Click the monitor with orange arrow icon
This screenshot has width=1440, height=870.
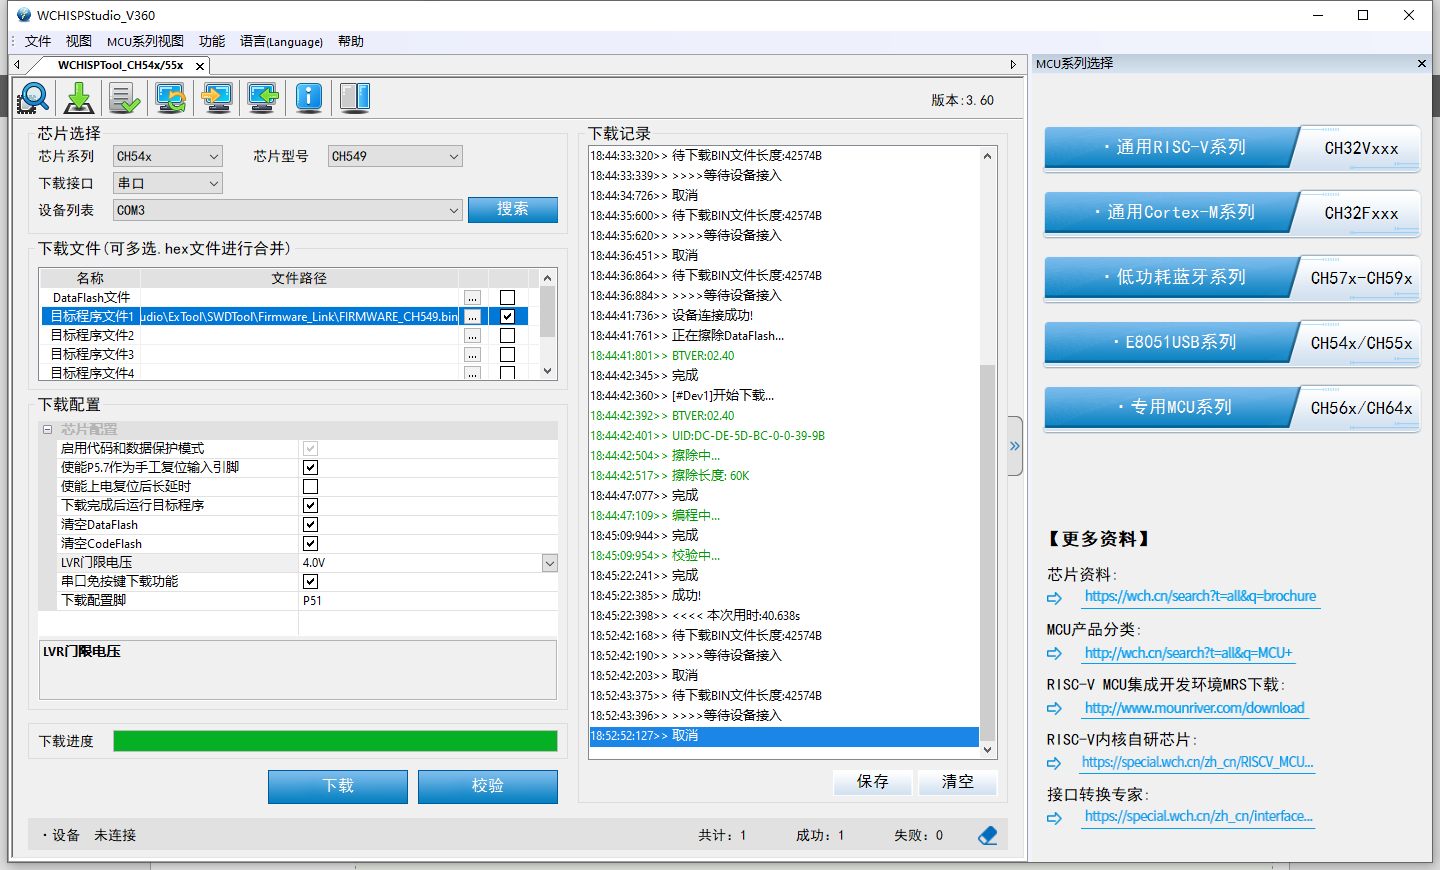point(217,98)
